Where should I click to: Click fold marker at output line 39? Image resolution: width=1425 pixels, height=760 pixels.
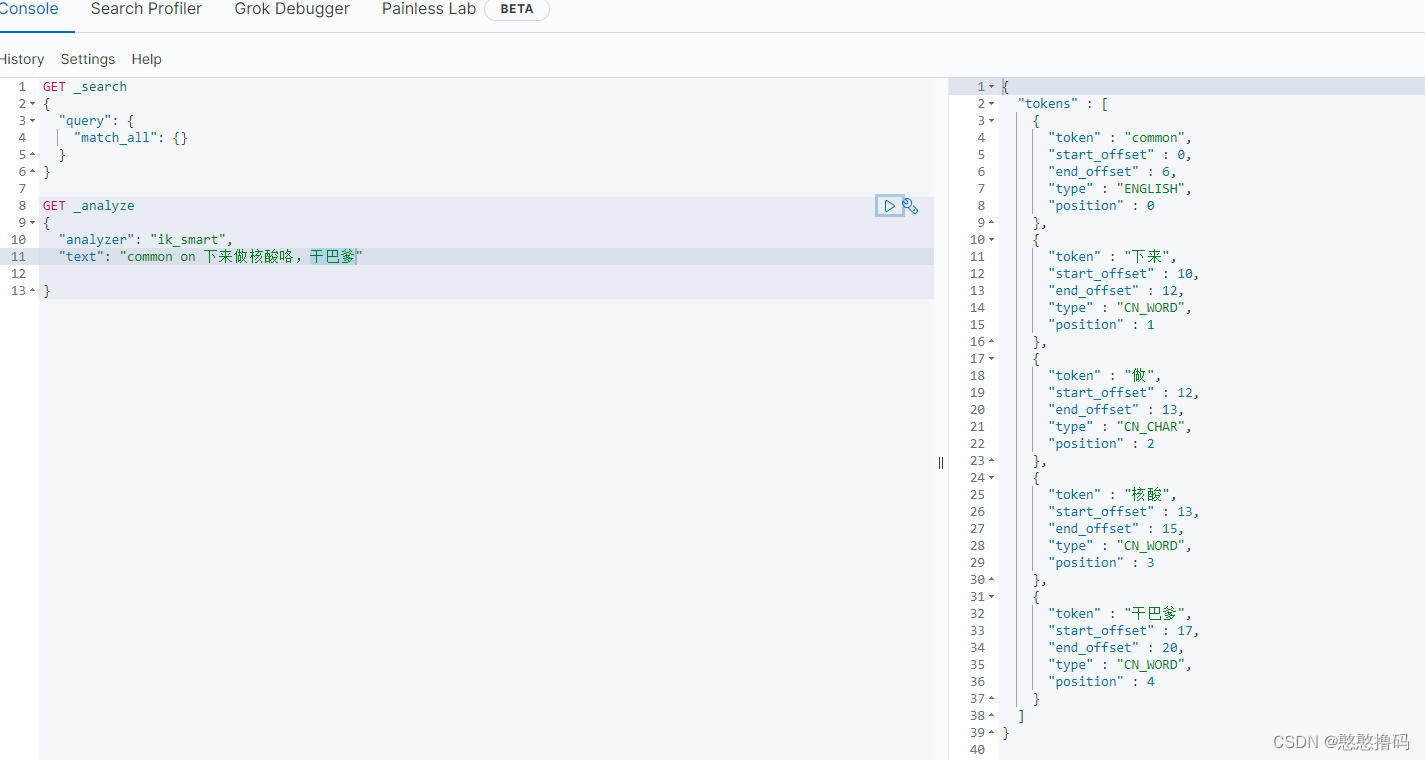tap(991, 733)
